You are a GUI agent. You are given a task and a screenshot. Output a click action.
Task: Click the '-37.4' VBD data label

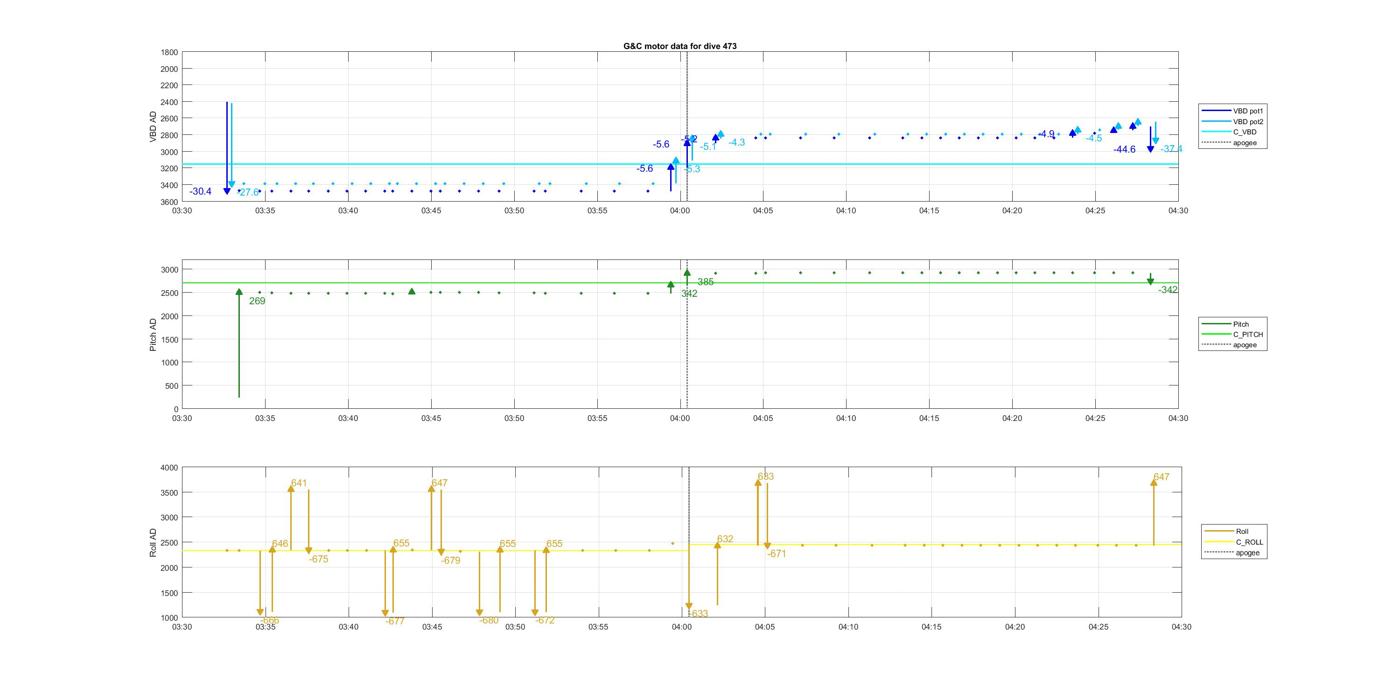click(1171, 149)
